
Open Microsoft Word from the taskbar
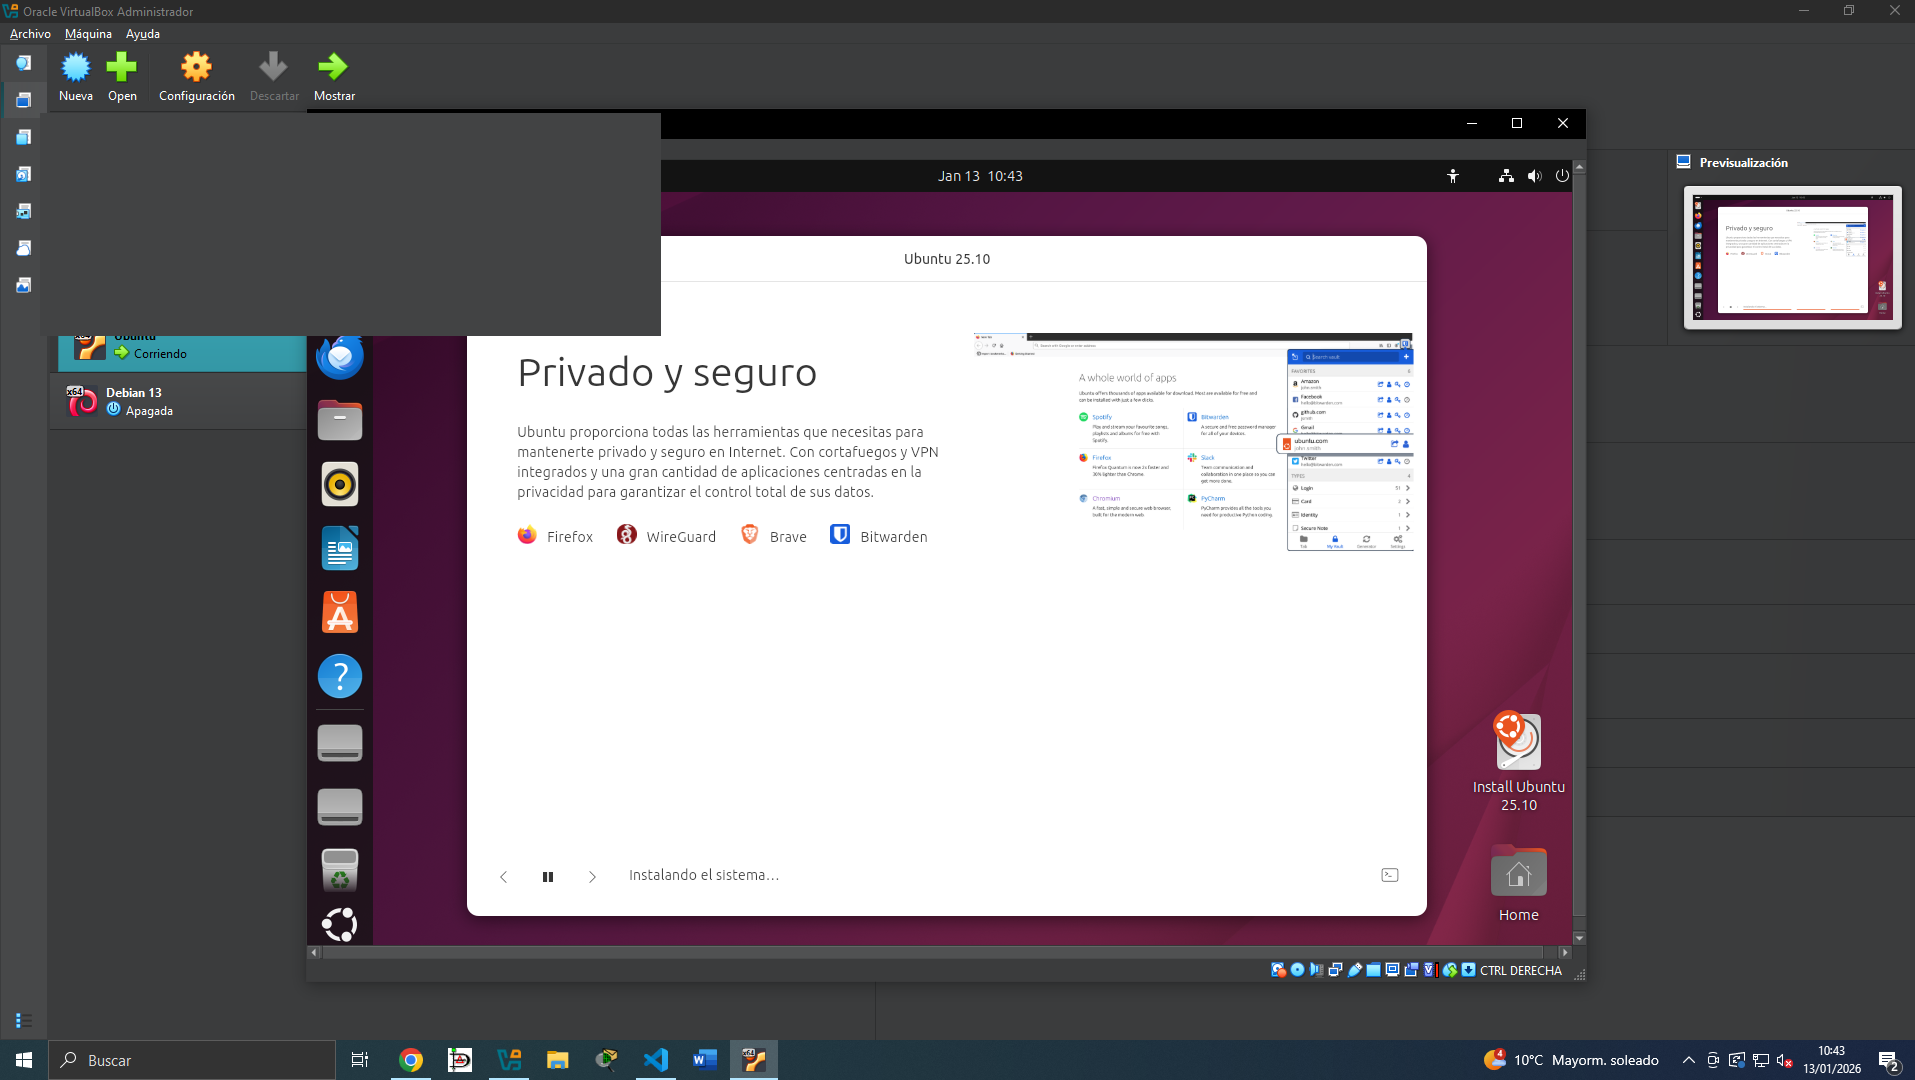click(x=704, y=1060)
